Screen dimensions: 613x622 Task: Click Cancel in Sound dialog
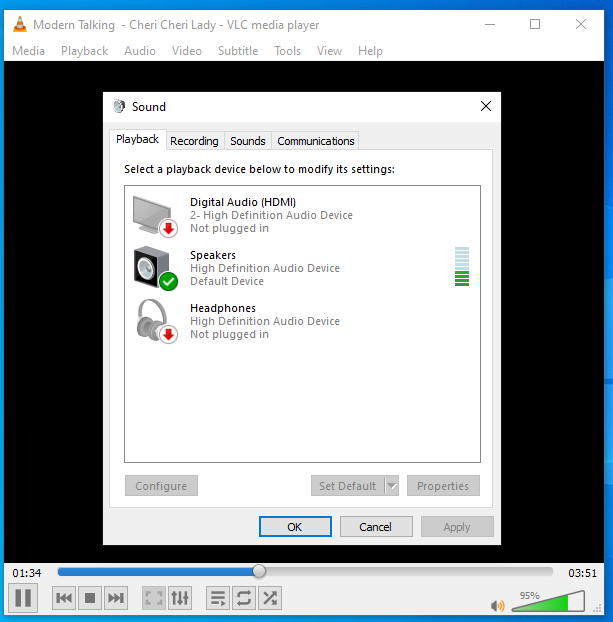tap(376, 527)
